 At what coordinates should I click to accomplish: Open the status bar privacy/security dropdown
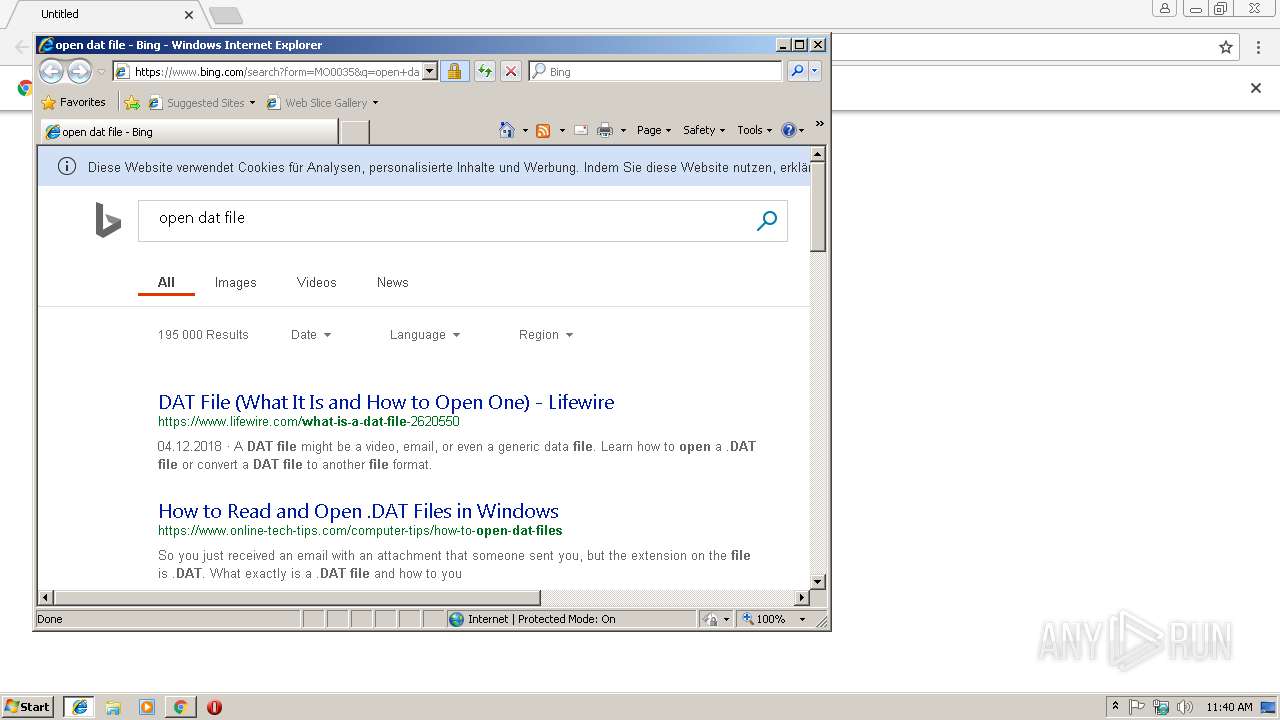pyautogui.click(x=715, y=619)
